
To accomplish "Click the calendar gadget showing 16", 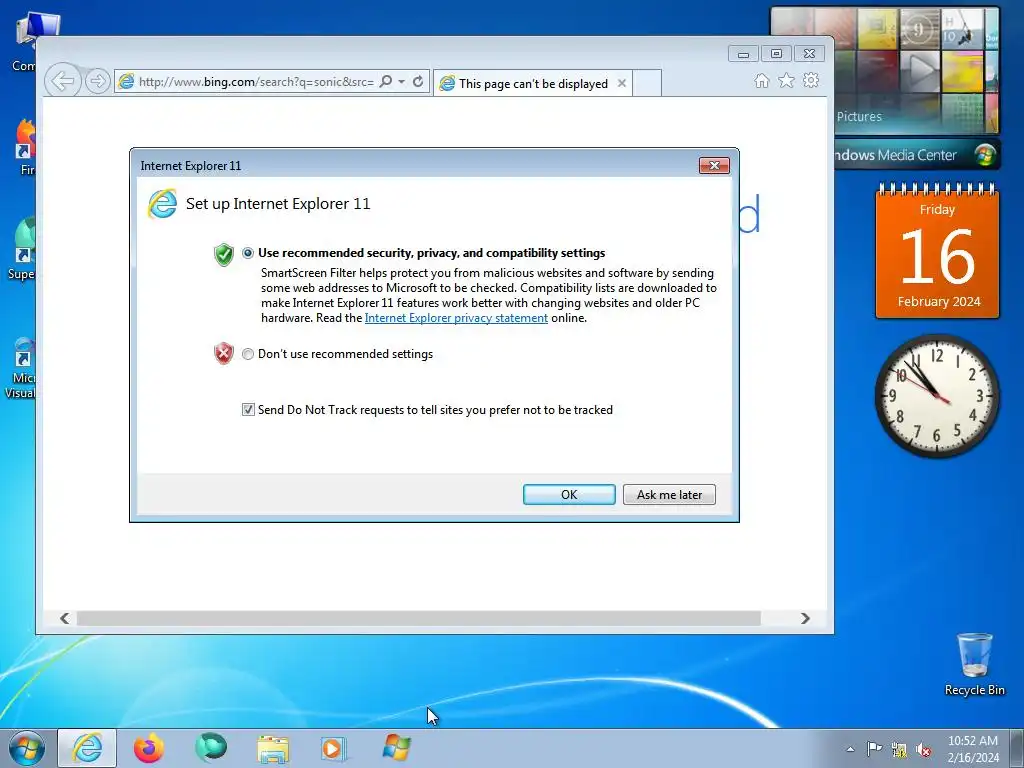I will point(937,251).
